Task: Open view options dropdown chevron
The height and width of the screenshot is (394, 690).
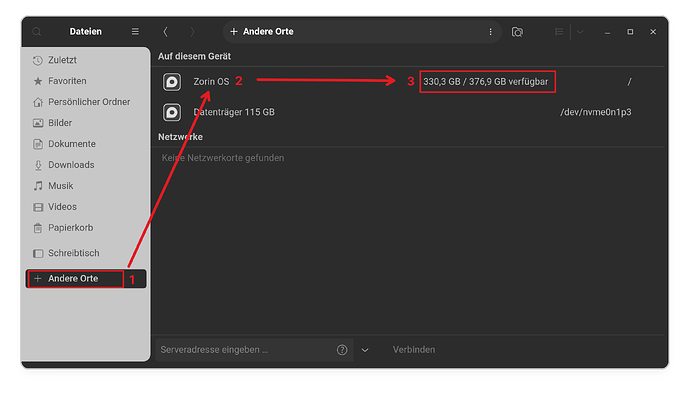Action: point(580,32)
